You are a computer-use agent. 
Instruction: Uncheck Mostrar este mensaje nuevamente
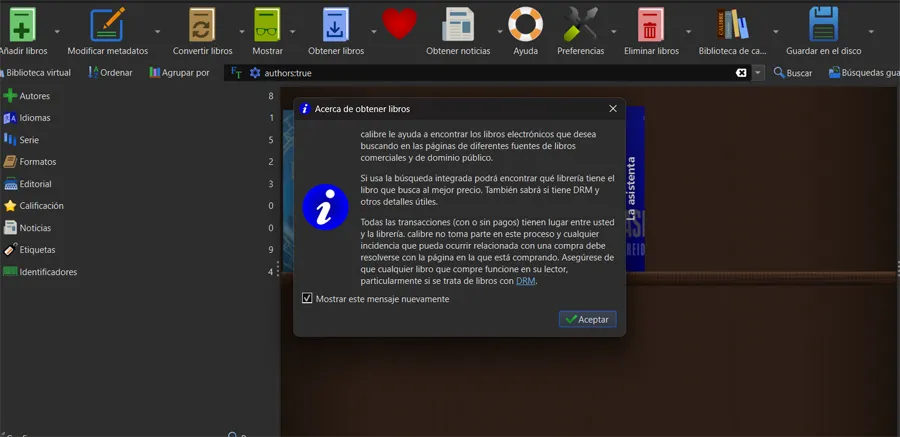[307, 299]
